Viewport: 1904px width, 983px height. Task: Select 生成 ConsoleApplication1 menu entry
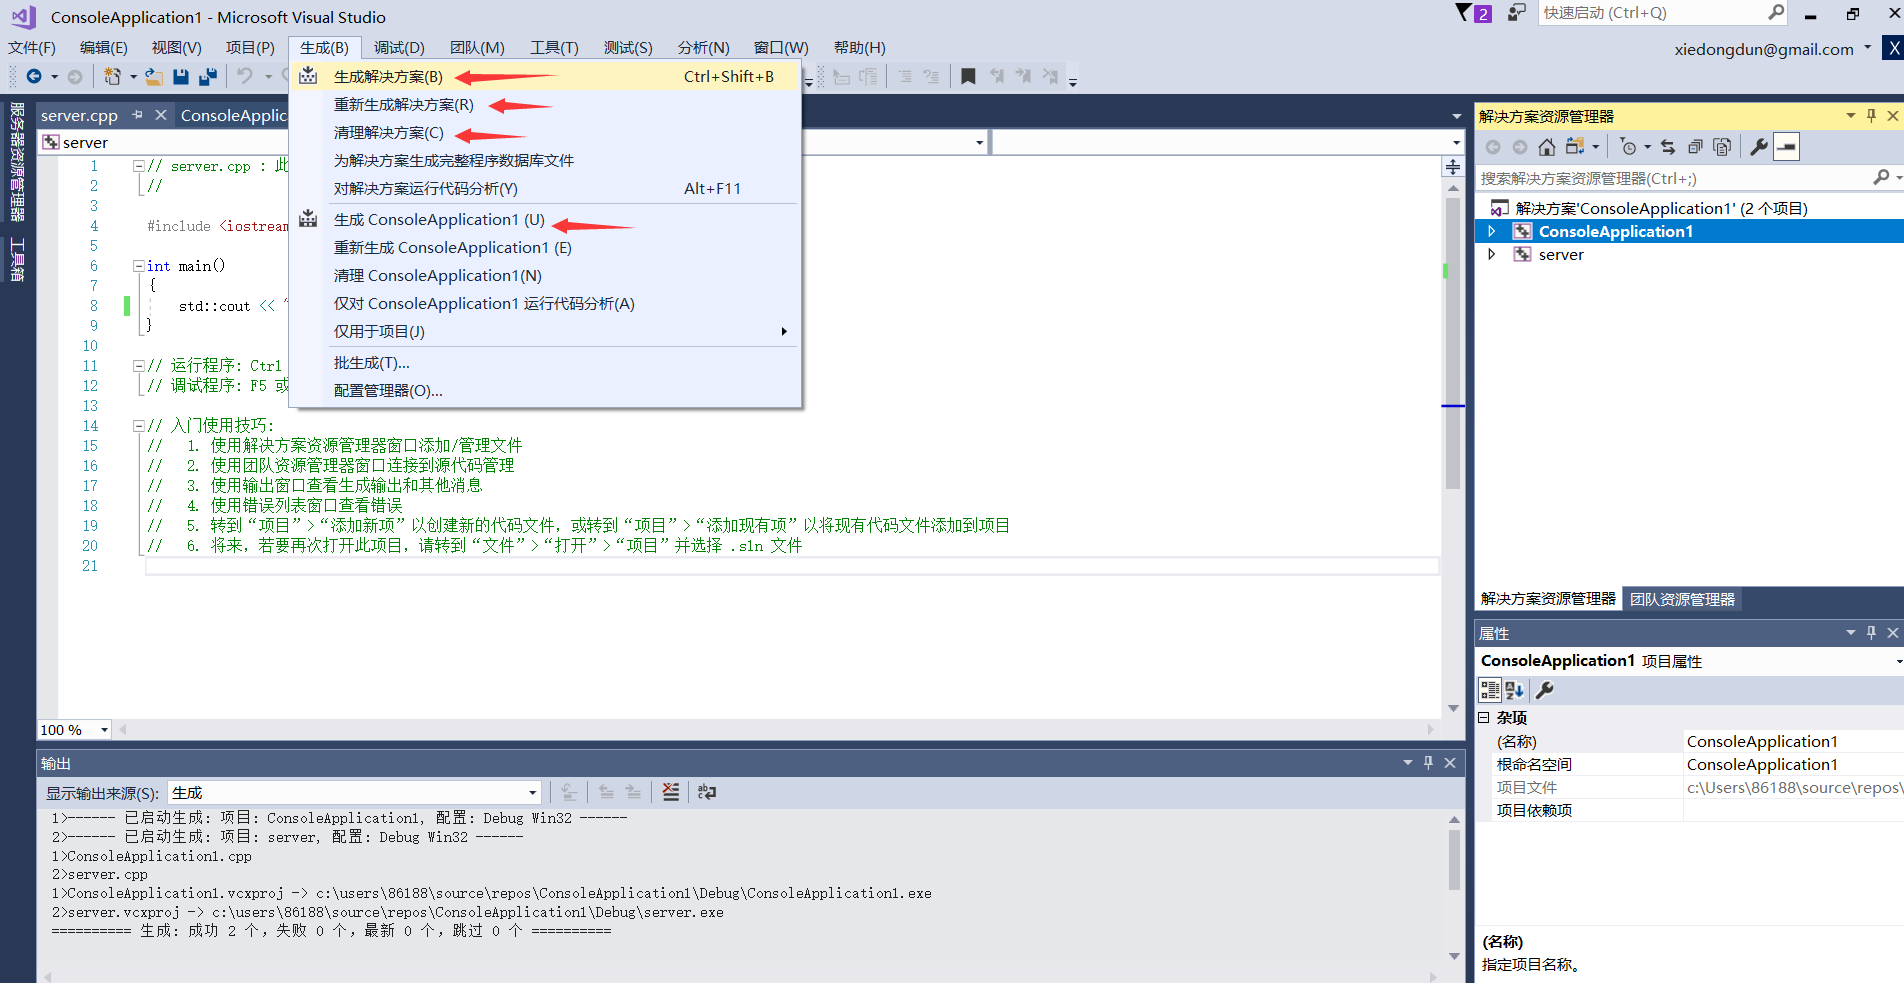click(x=544, y=219)
